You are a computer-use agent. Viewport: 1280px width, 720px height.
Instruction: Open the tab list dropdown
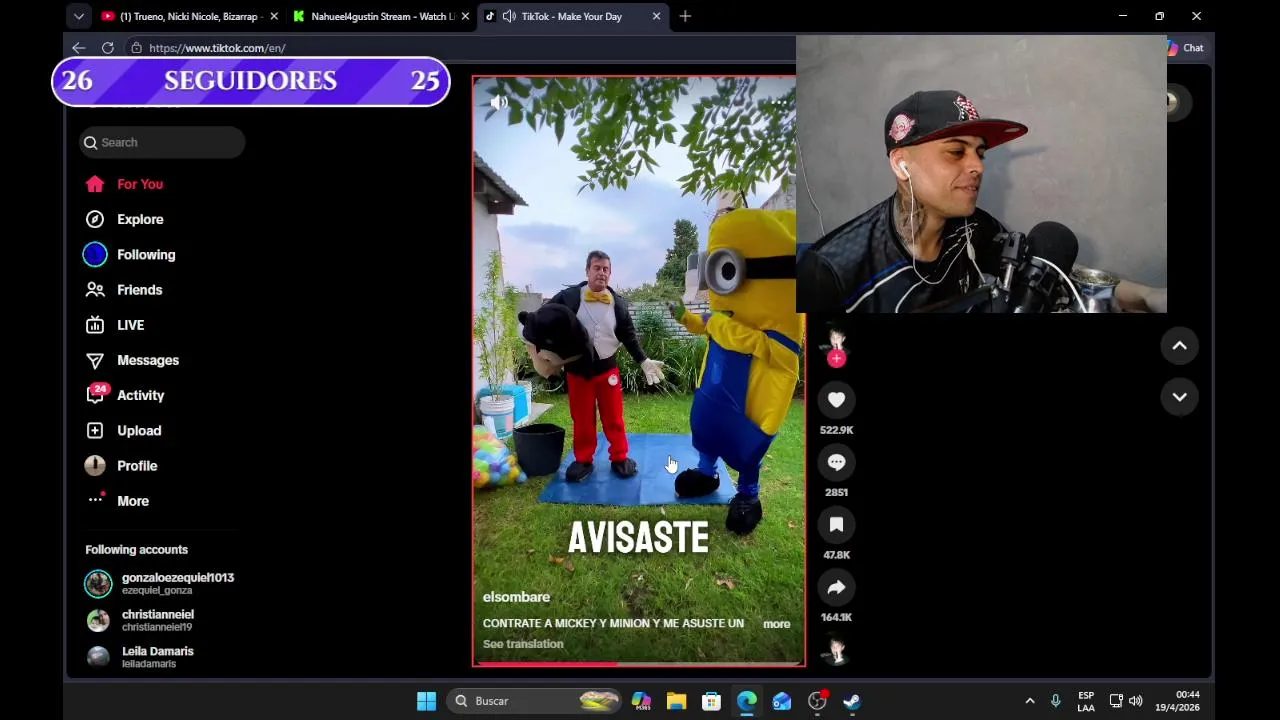pos(78,16)
